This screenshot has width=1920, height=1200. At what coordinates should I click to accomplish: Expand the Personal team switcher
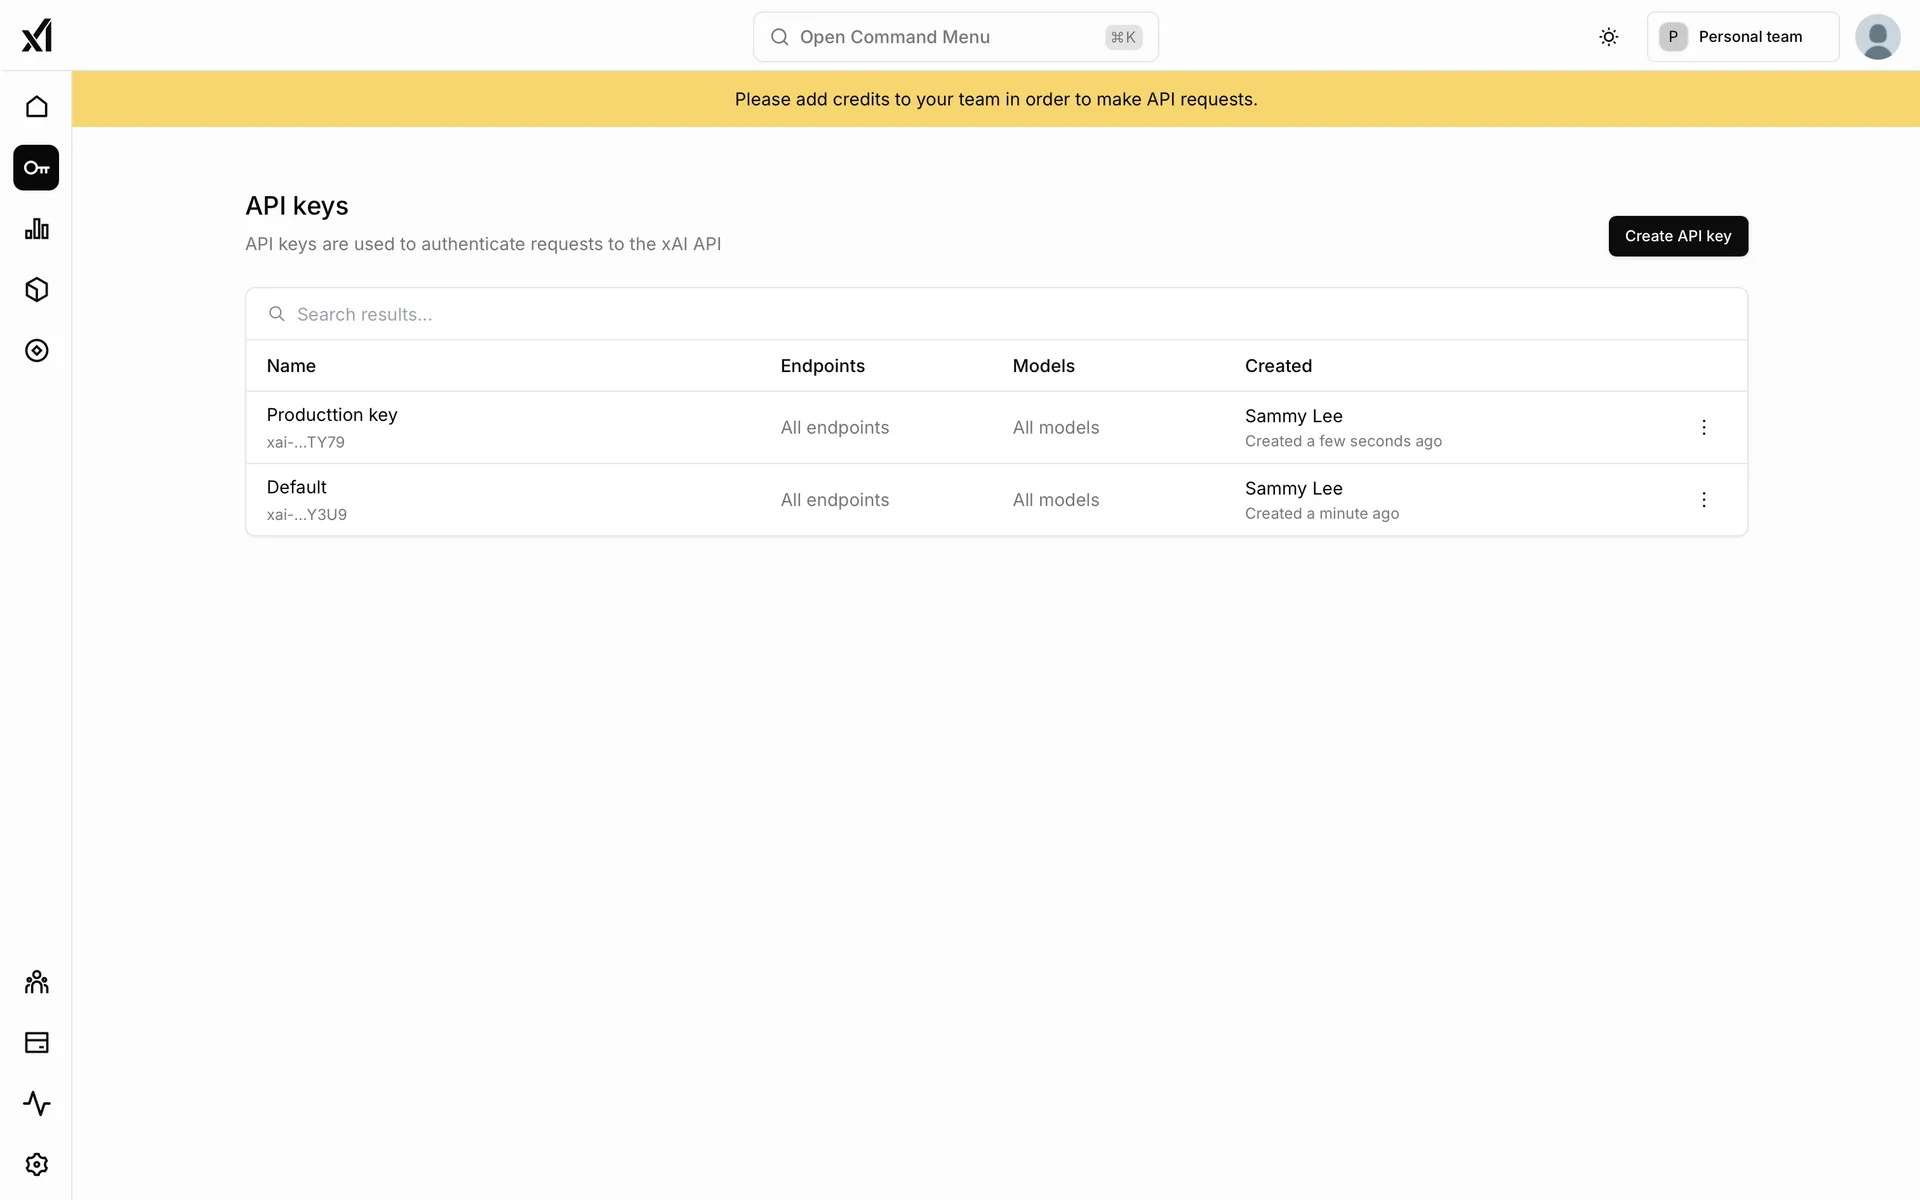[1742, 37]
